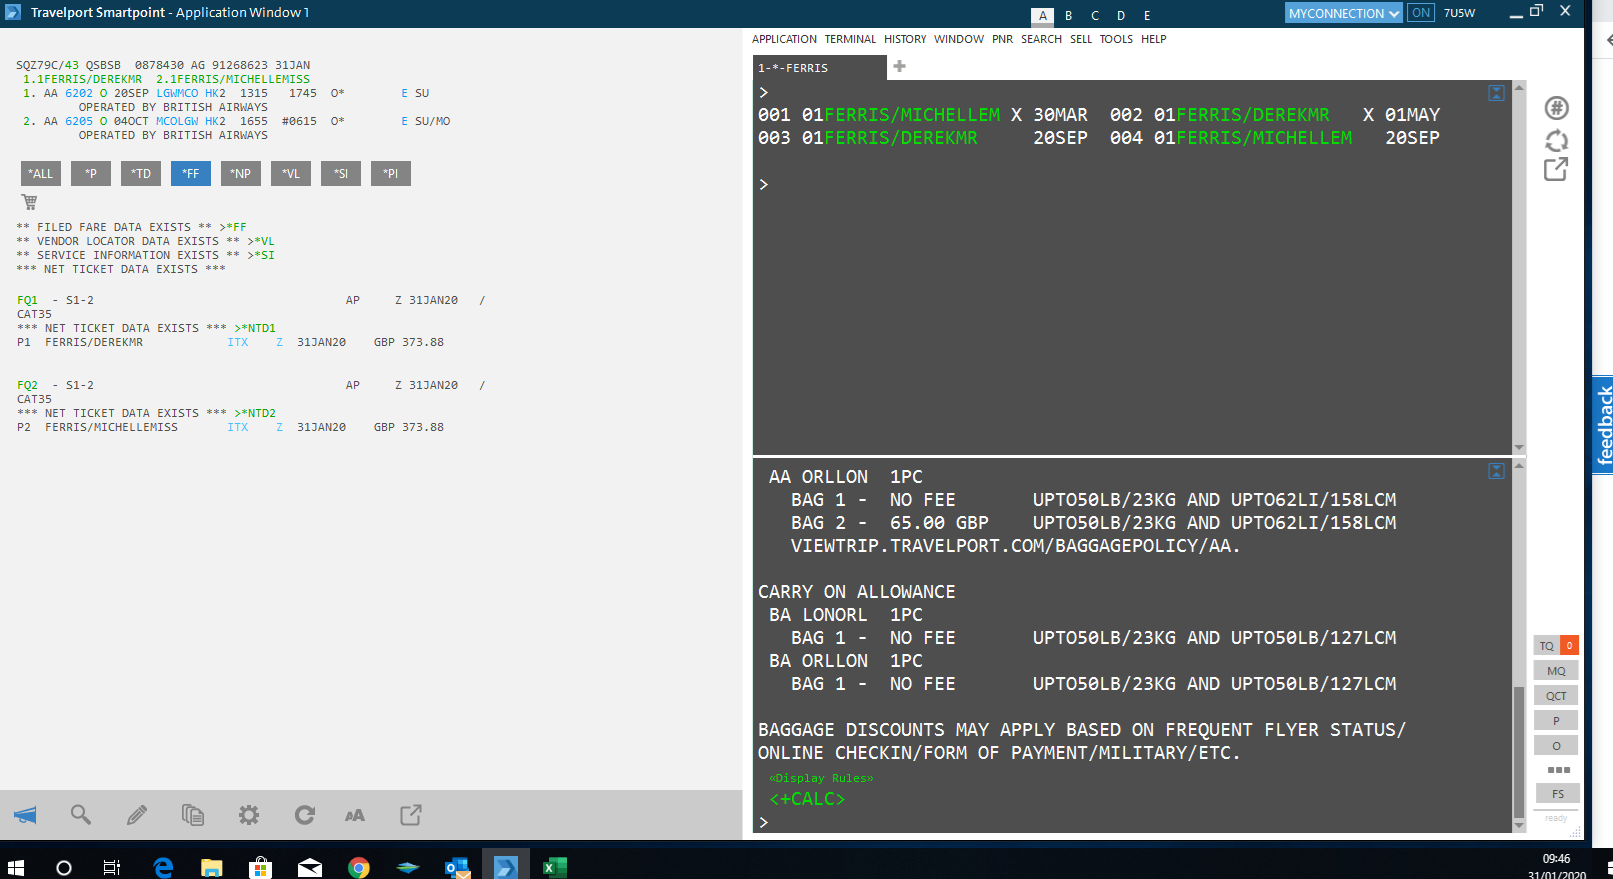The image size is (1613, 879).
Task: Add a new terminal tab
Action: [x=899, y=66]
